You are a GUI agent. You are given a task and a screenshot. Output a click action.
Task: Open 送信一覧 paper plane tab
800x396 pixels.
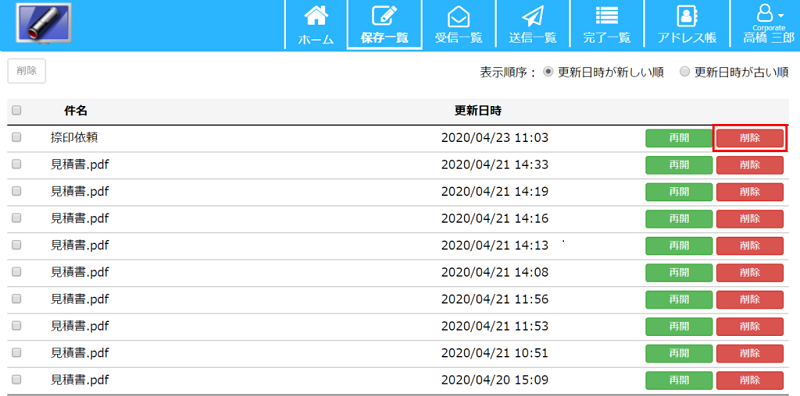(x=532, y=24)
